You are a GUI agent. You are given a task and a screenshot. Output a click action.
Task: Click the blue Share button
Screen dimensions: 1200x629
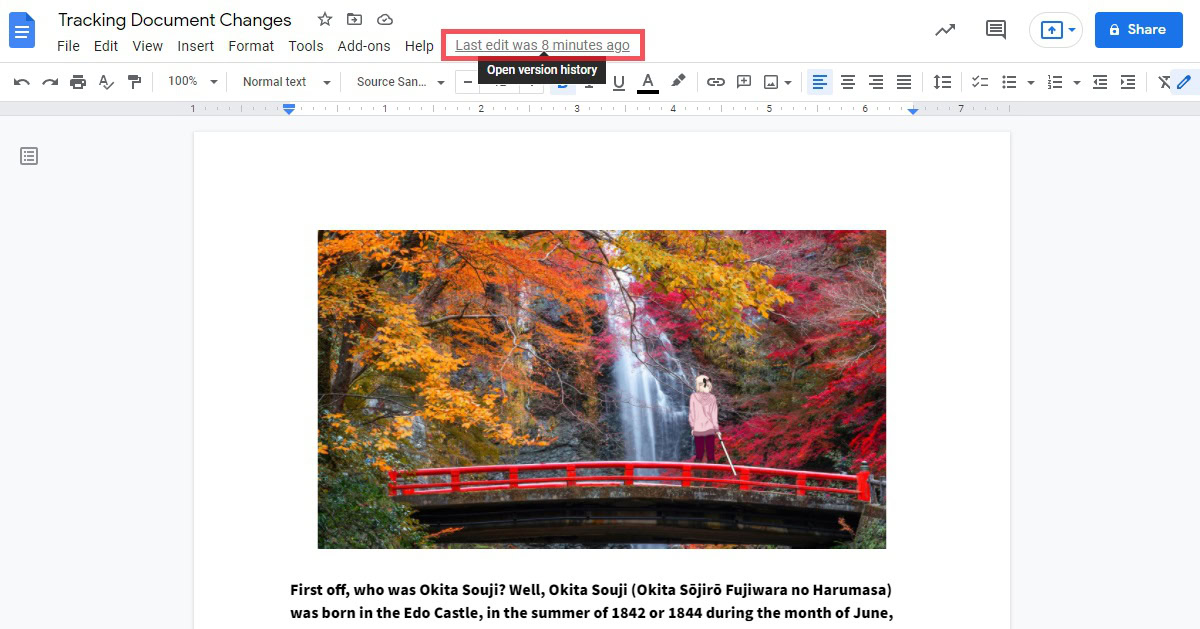pyautogui.click(x=1139, y=30)
